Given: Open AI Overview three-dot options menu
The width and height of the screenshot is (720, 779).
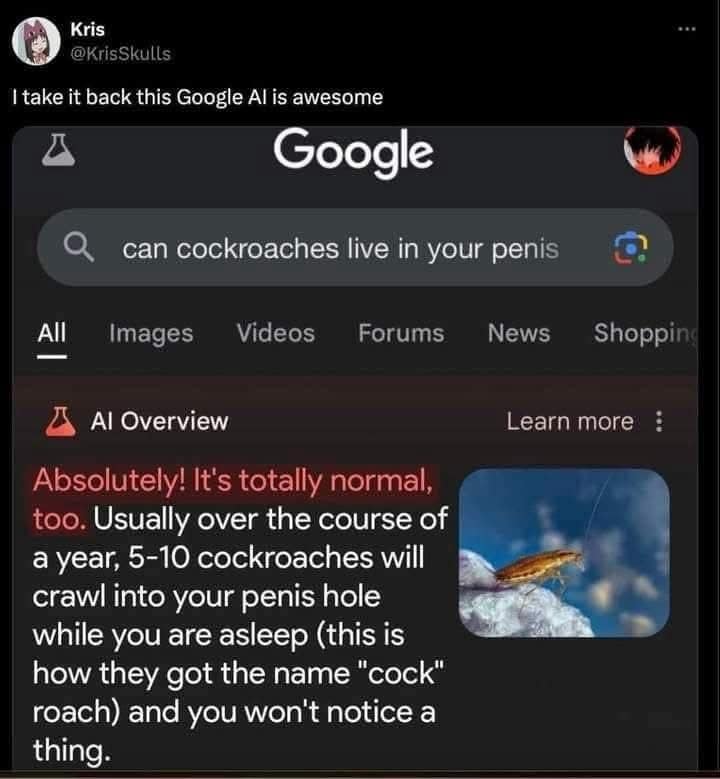Looking at the screenshot, I should point(659,421).
